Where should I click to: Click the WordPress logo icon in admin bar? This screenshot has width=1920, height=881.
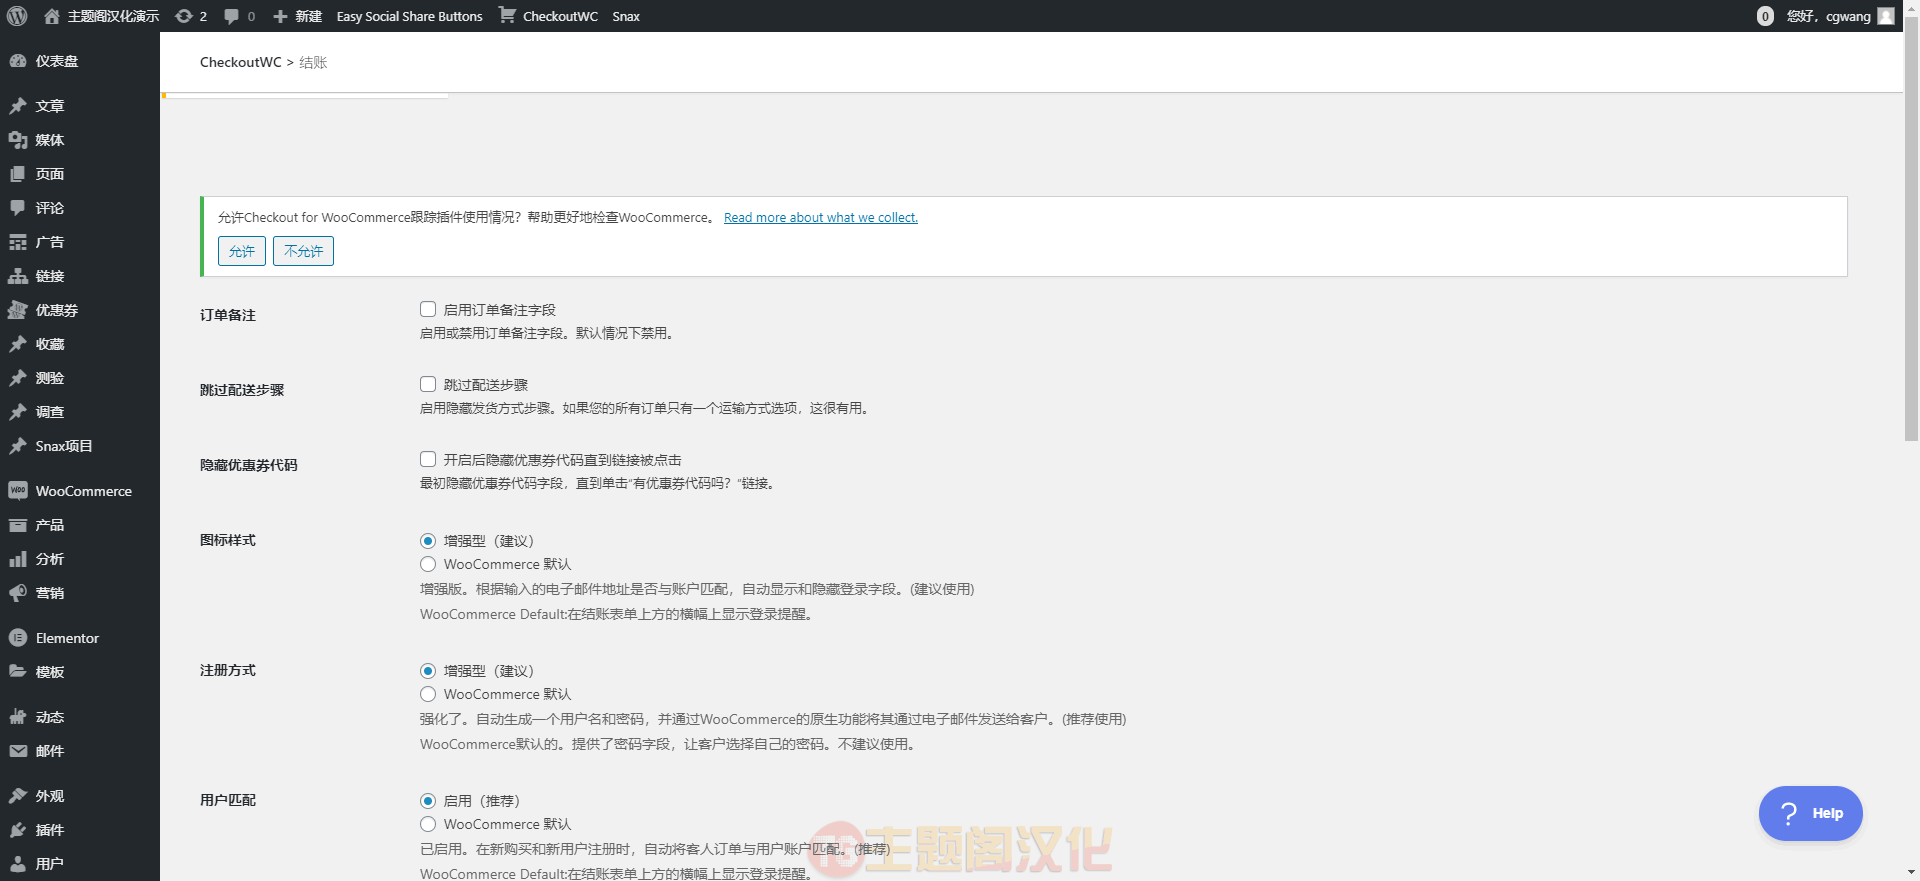click(x=17, y=16)
